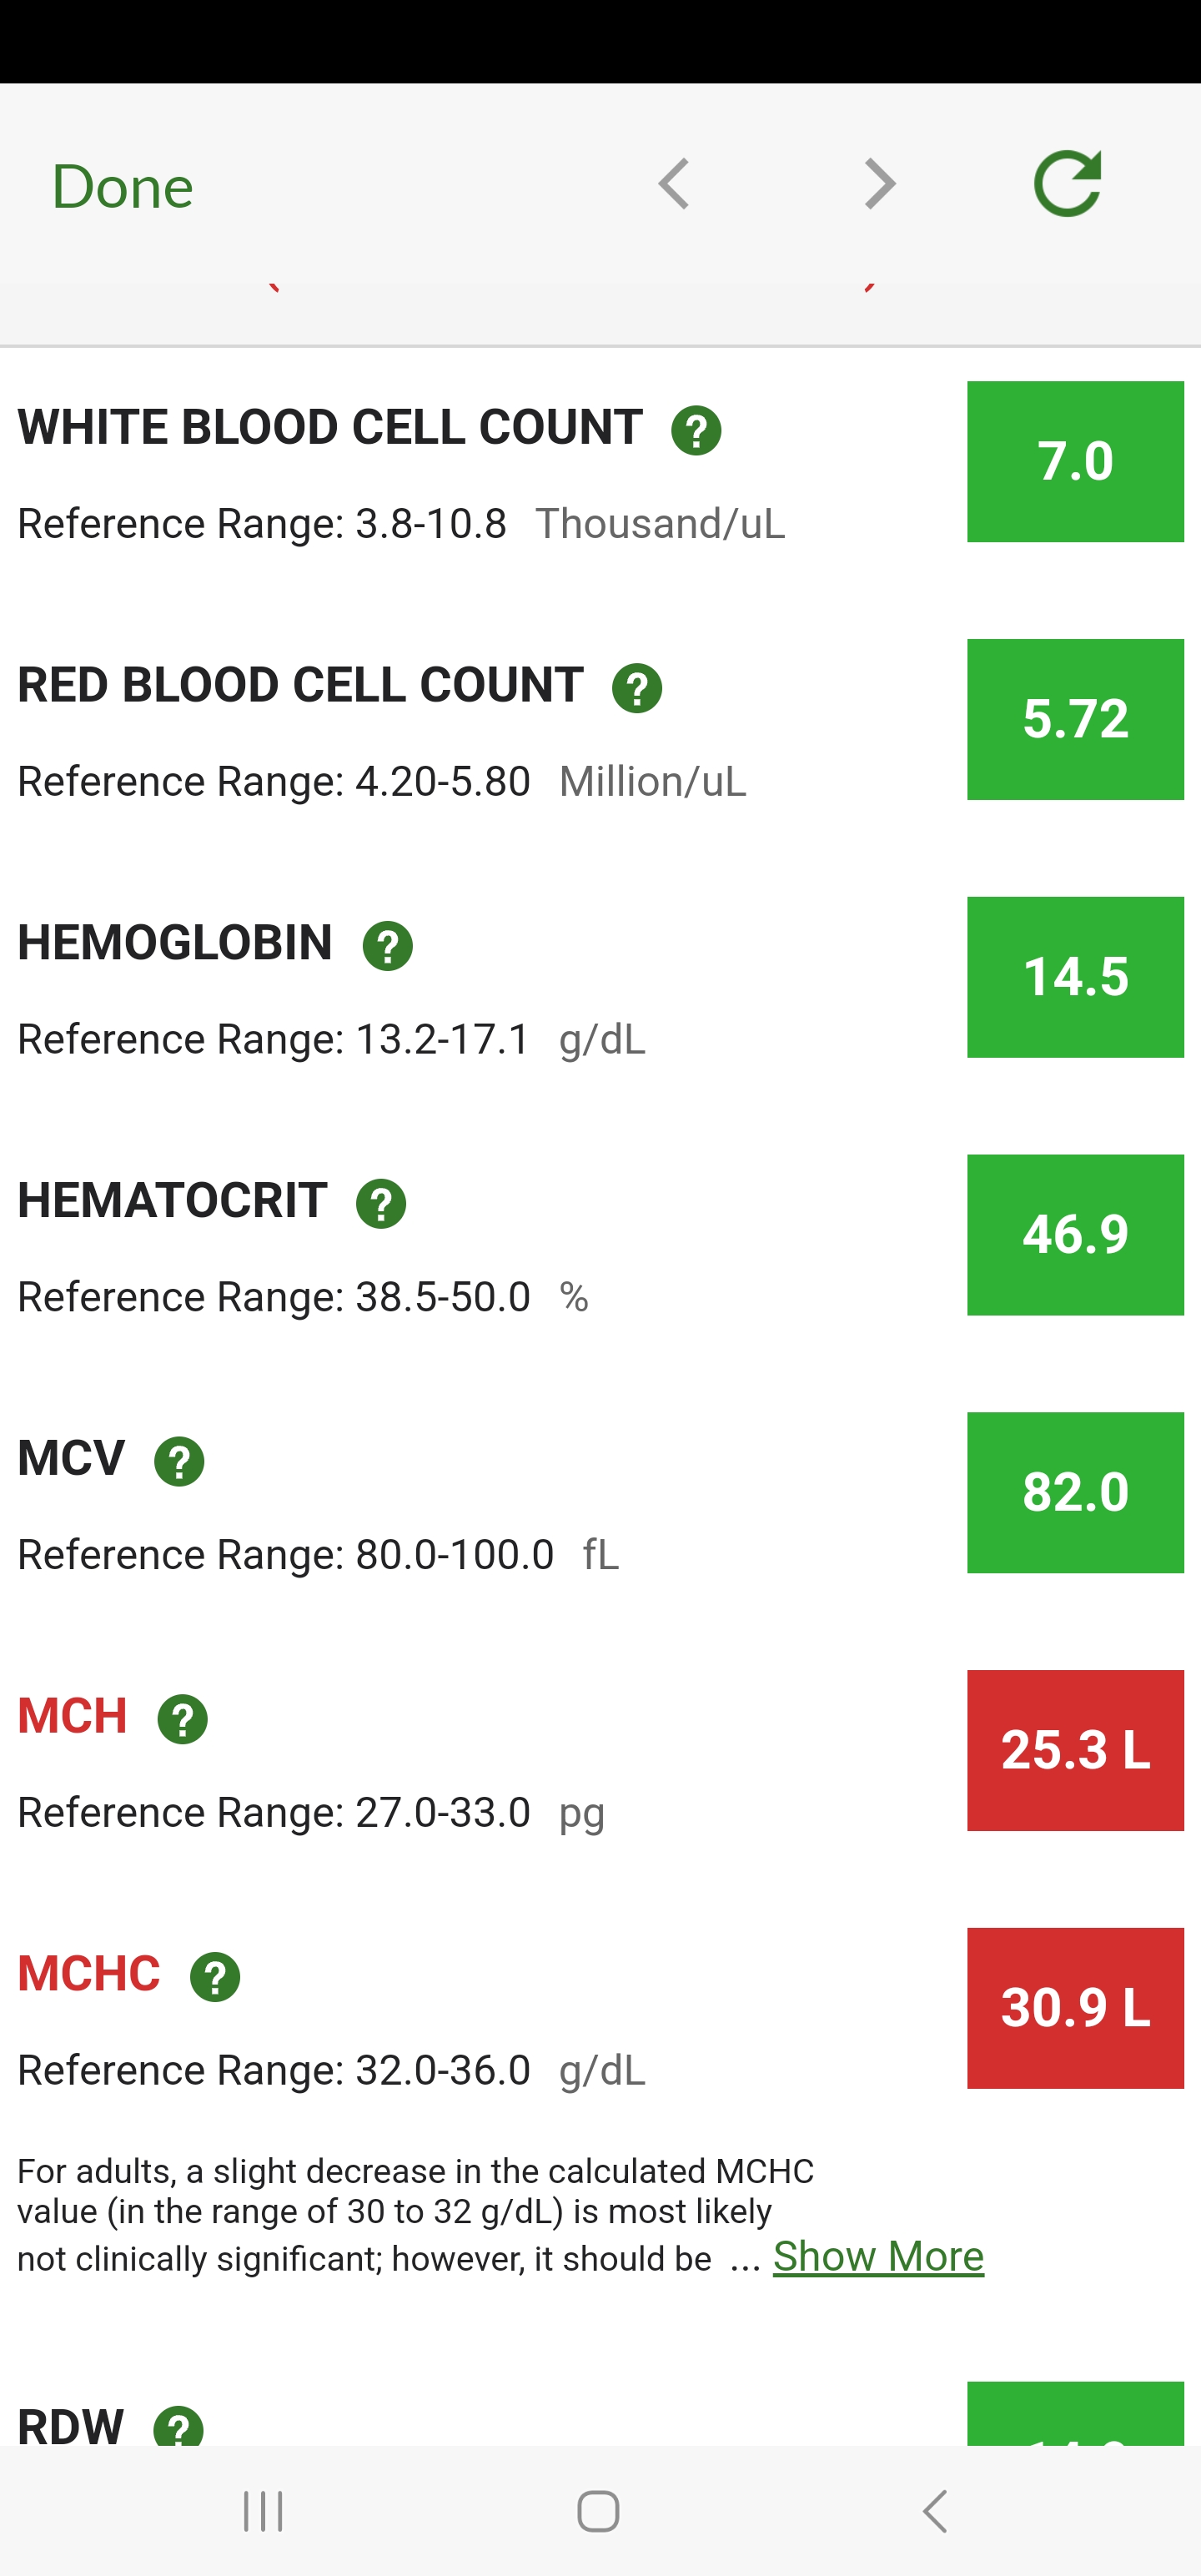Image resolution: width=1201 pixels, height=2576 pixels.
Task: Open the MCV help icon
Action: (179, 1461)
